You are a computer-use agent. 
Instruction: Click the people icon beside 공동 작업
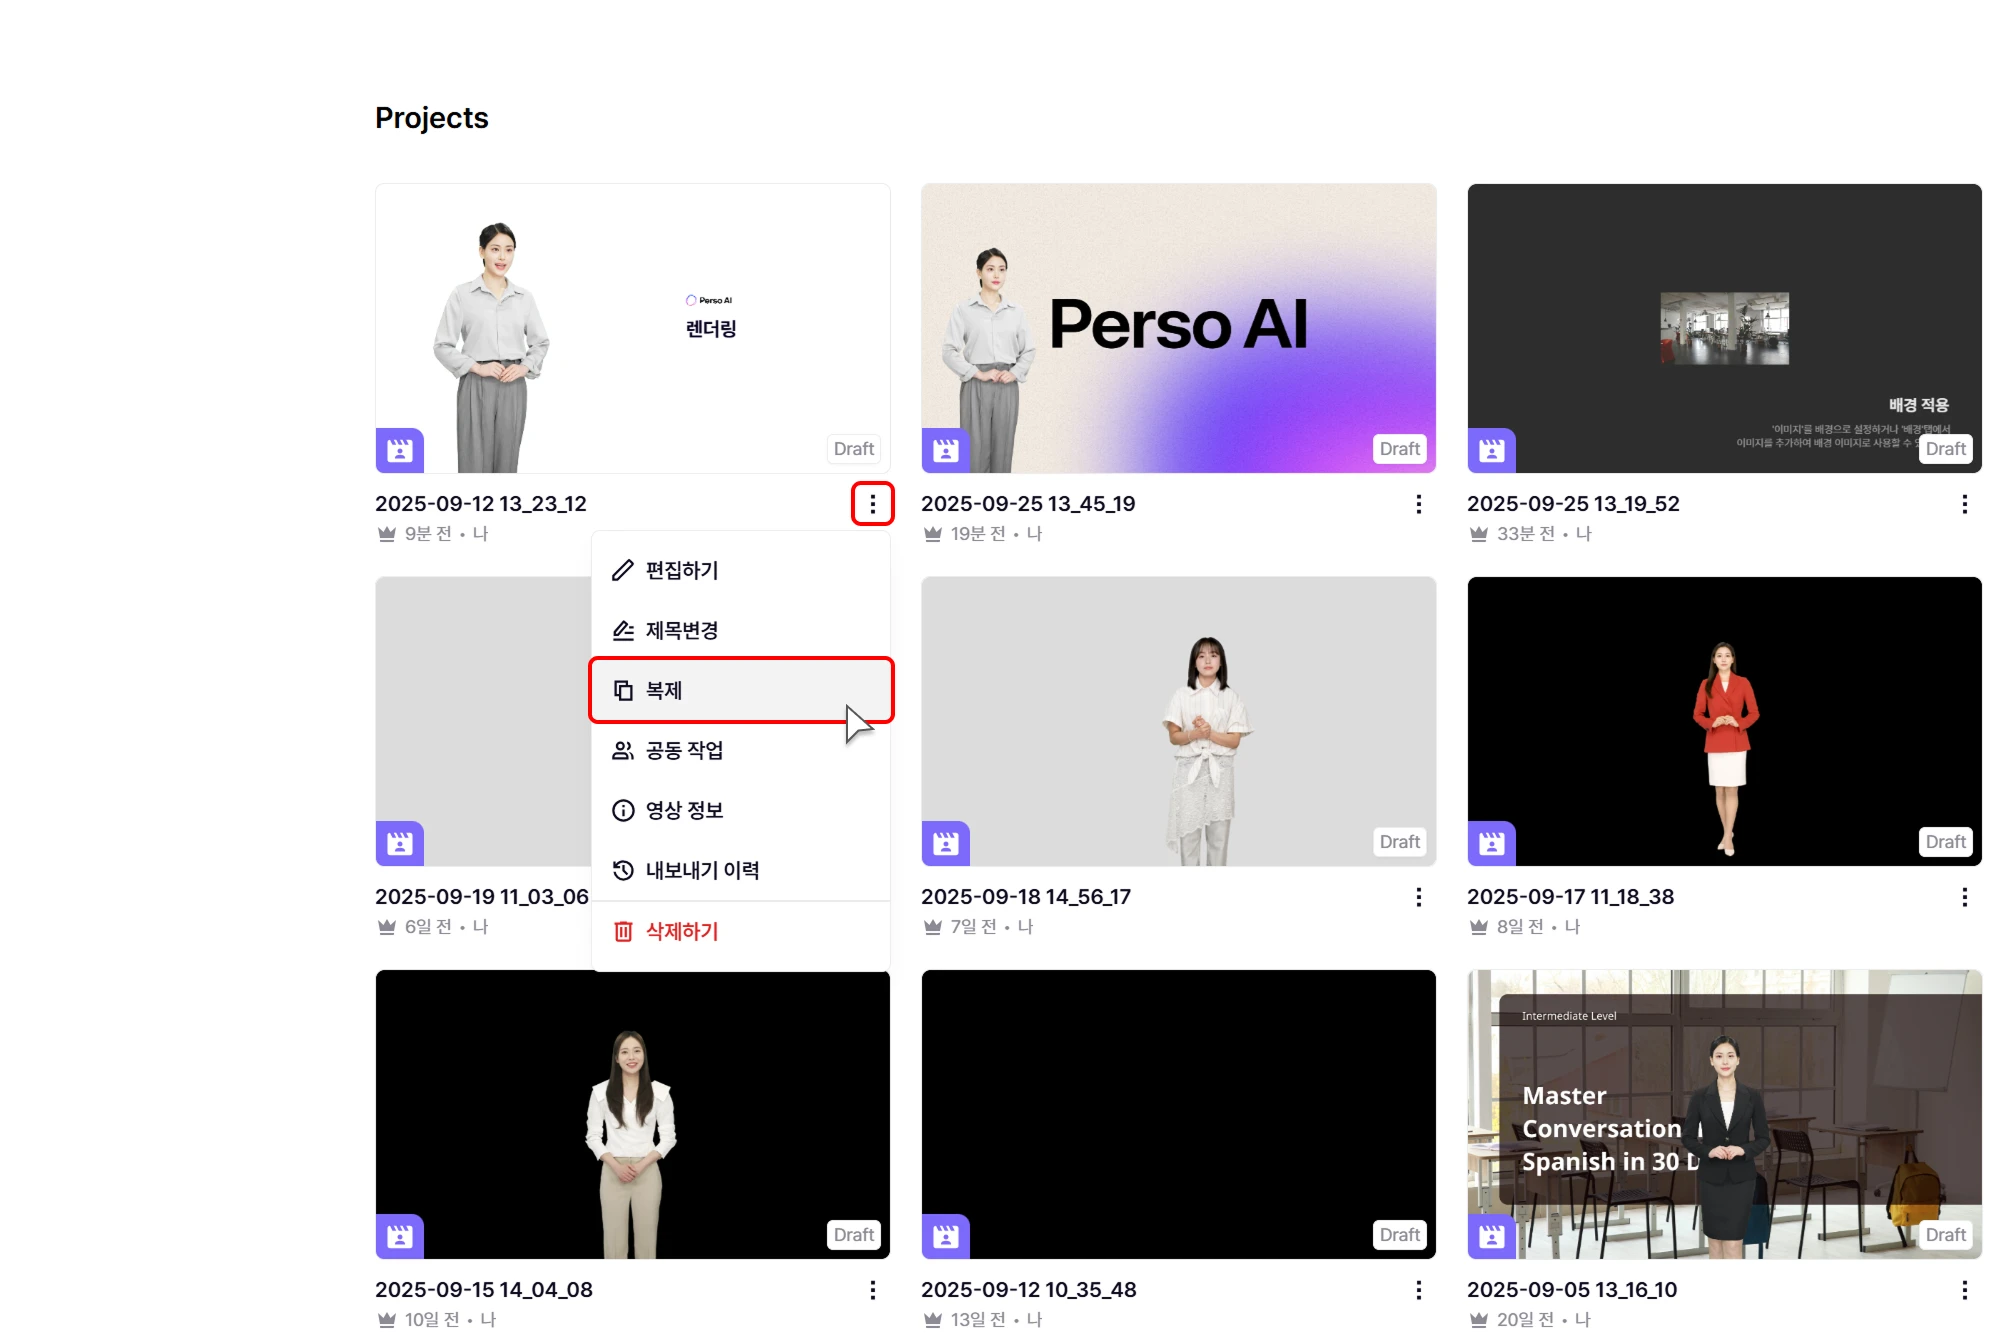[623, 750]
